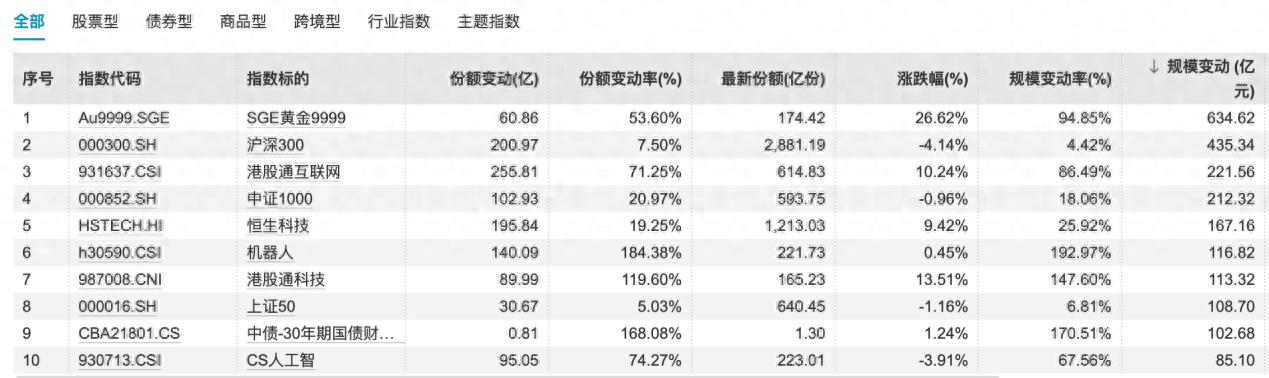The width and height of the screenshot is (1269, 378).
Task: Open the 债券型 tab
Action: pyautogui.click(x=170, y=21)
